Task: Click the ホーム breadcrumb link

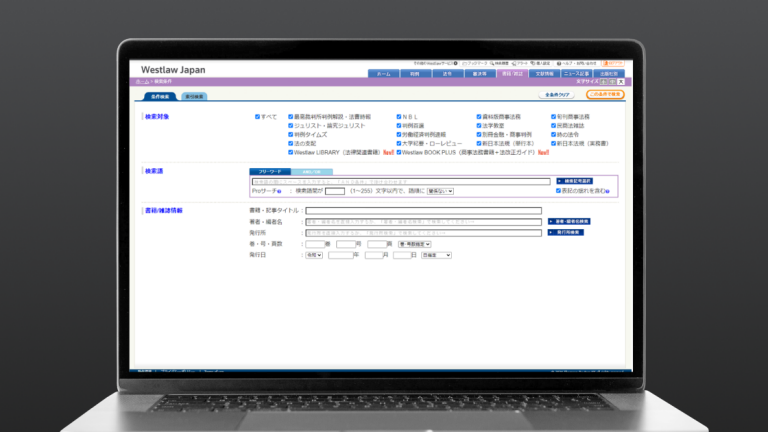Action: coord(142,81)
